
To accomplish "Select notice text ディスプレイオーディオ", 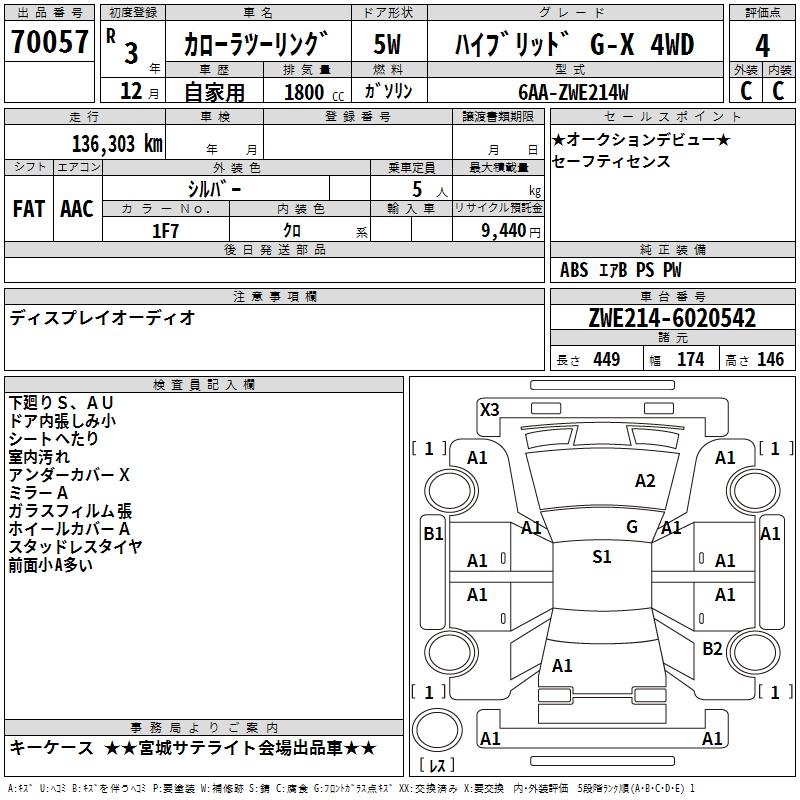I will (x=102, y=318).
